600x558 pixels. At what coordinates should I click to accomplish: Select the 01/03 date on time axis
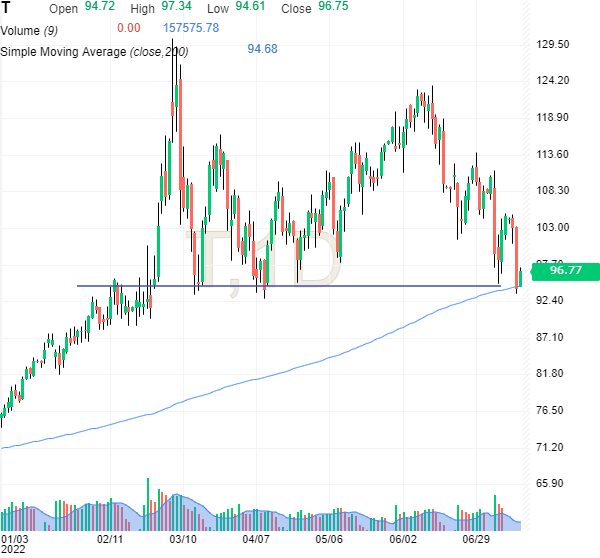[15, 539]
